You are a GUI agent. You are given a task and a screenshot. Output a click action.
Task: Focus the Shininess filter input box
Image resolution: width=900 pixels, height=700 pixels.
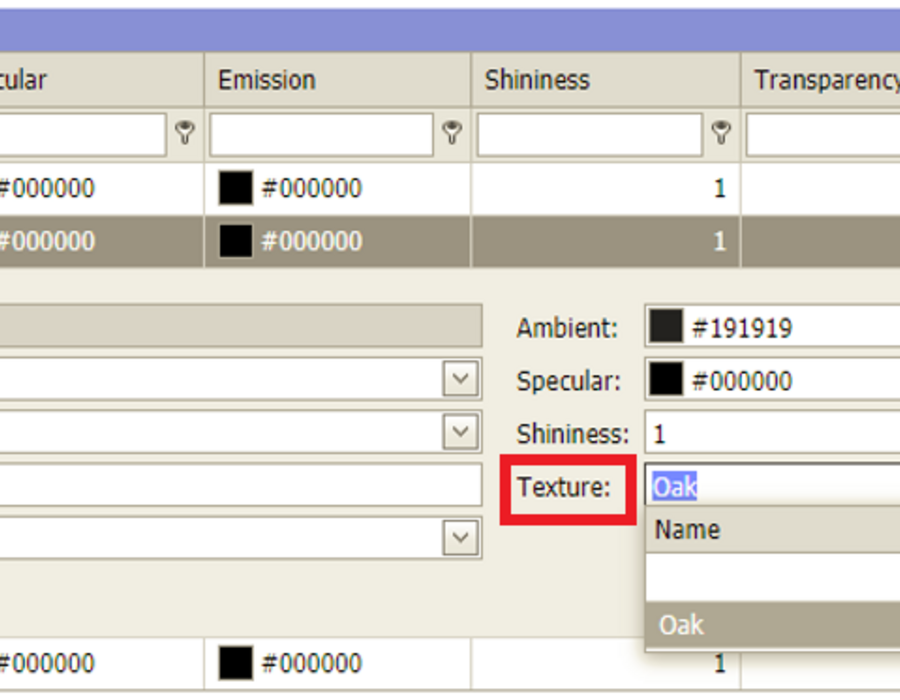coord(589,134)
